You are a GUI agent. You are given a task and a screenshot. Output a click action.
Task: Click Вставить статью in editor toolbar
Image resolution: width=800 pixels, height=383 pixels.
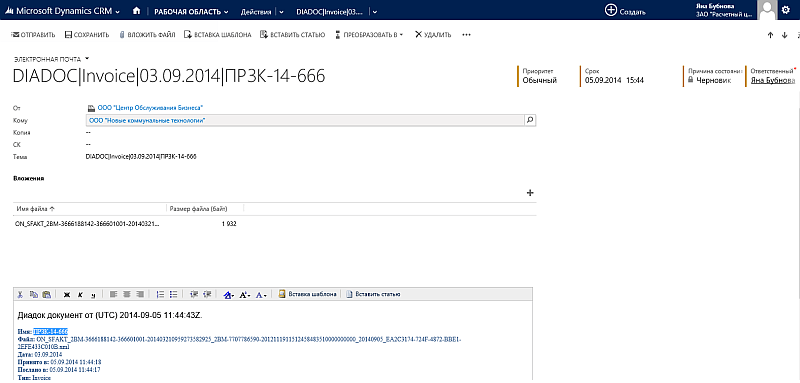[373, 294]
